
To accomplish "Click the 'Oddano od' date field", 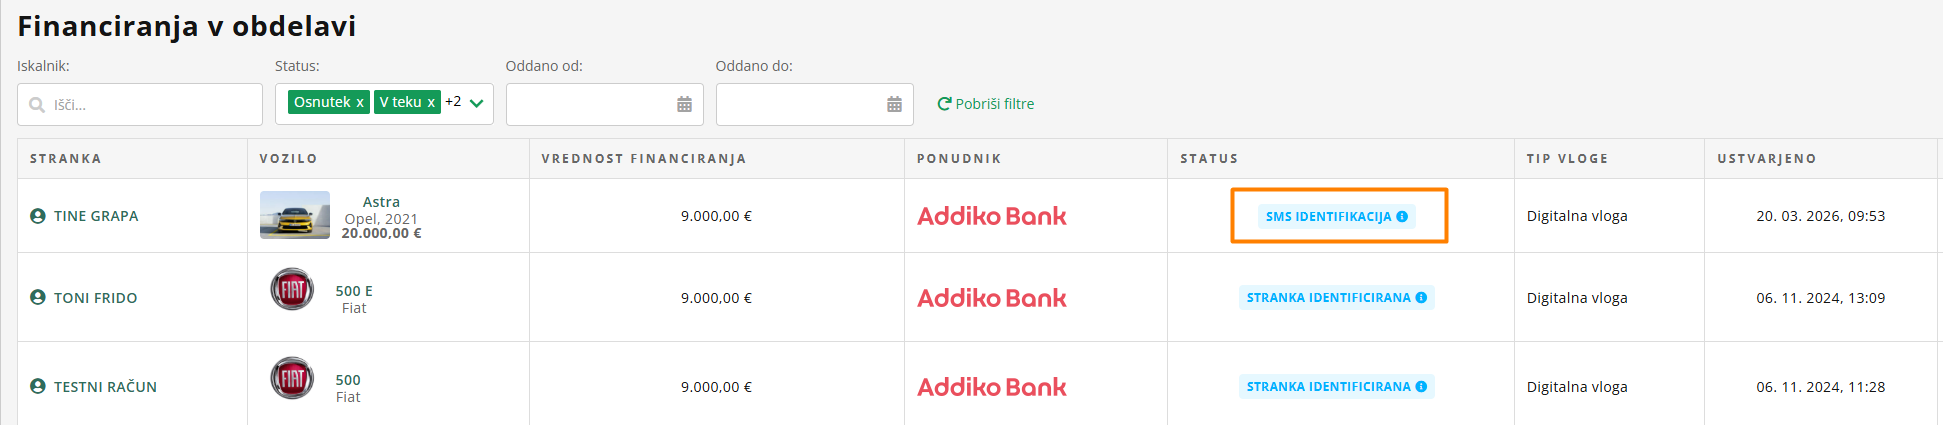I will click(590, 105).
